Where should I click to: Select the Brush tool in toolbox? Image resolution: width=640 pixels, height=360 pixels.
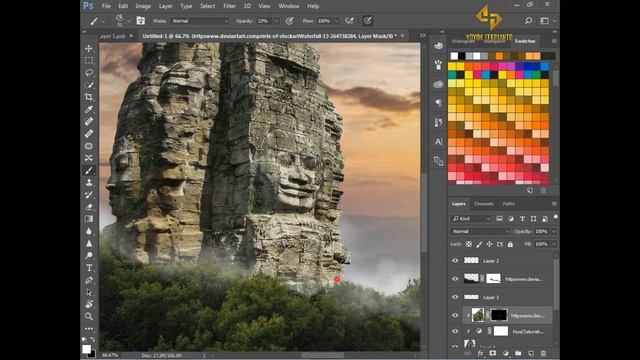pyautogui.click(x=89, y=170)
